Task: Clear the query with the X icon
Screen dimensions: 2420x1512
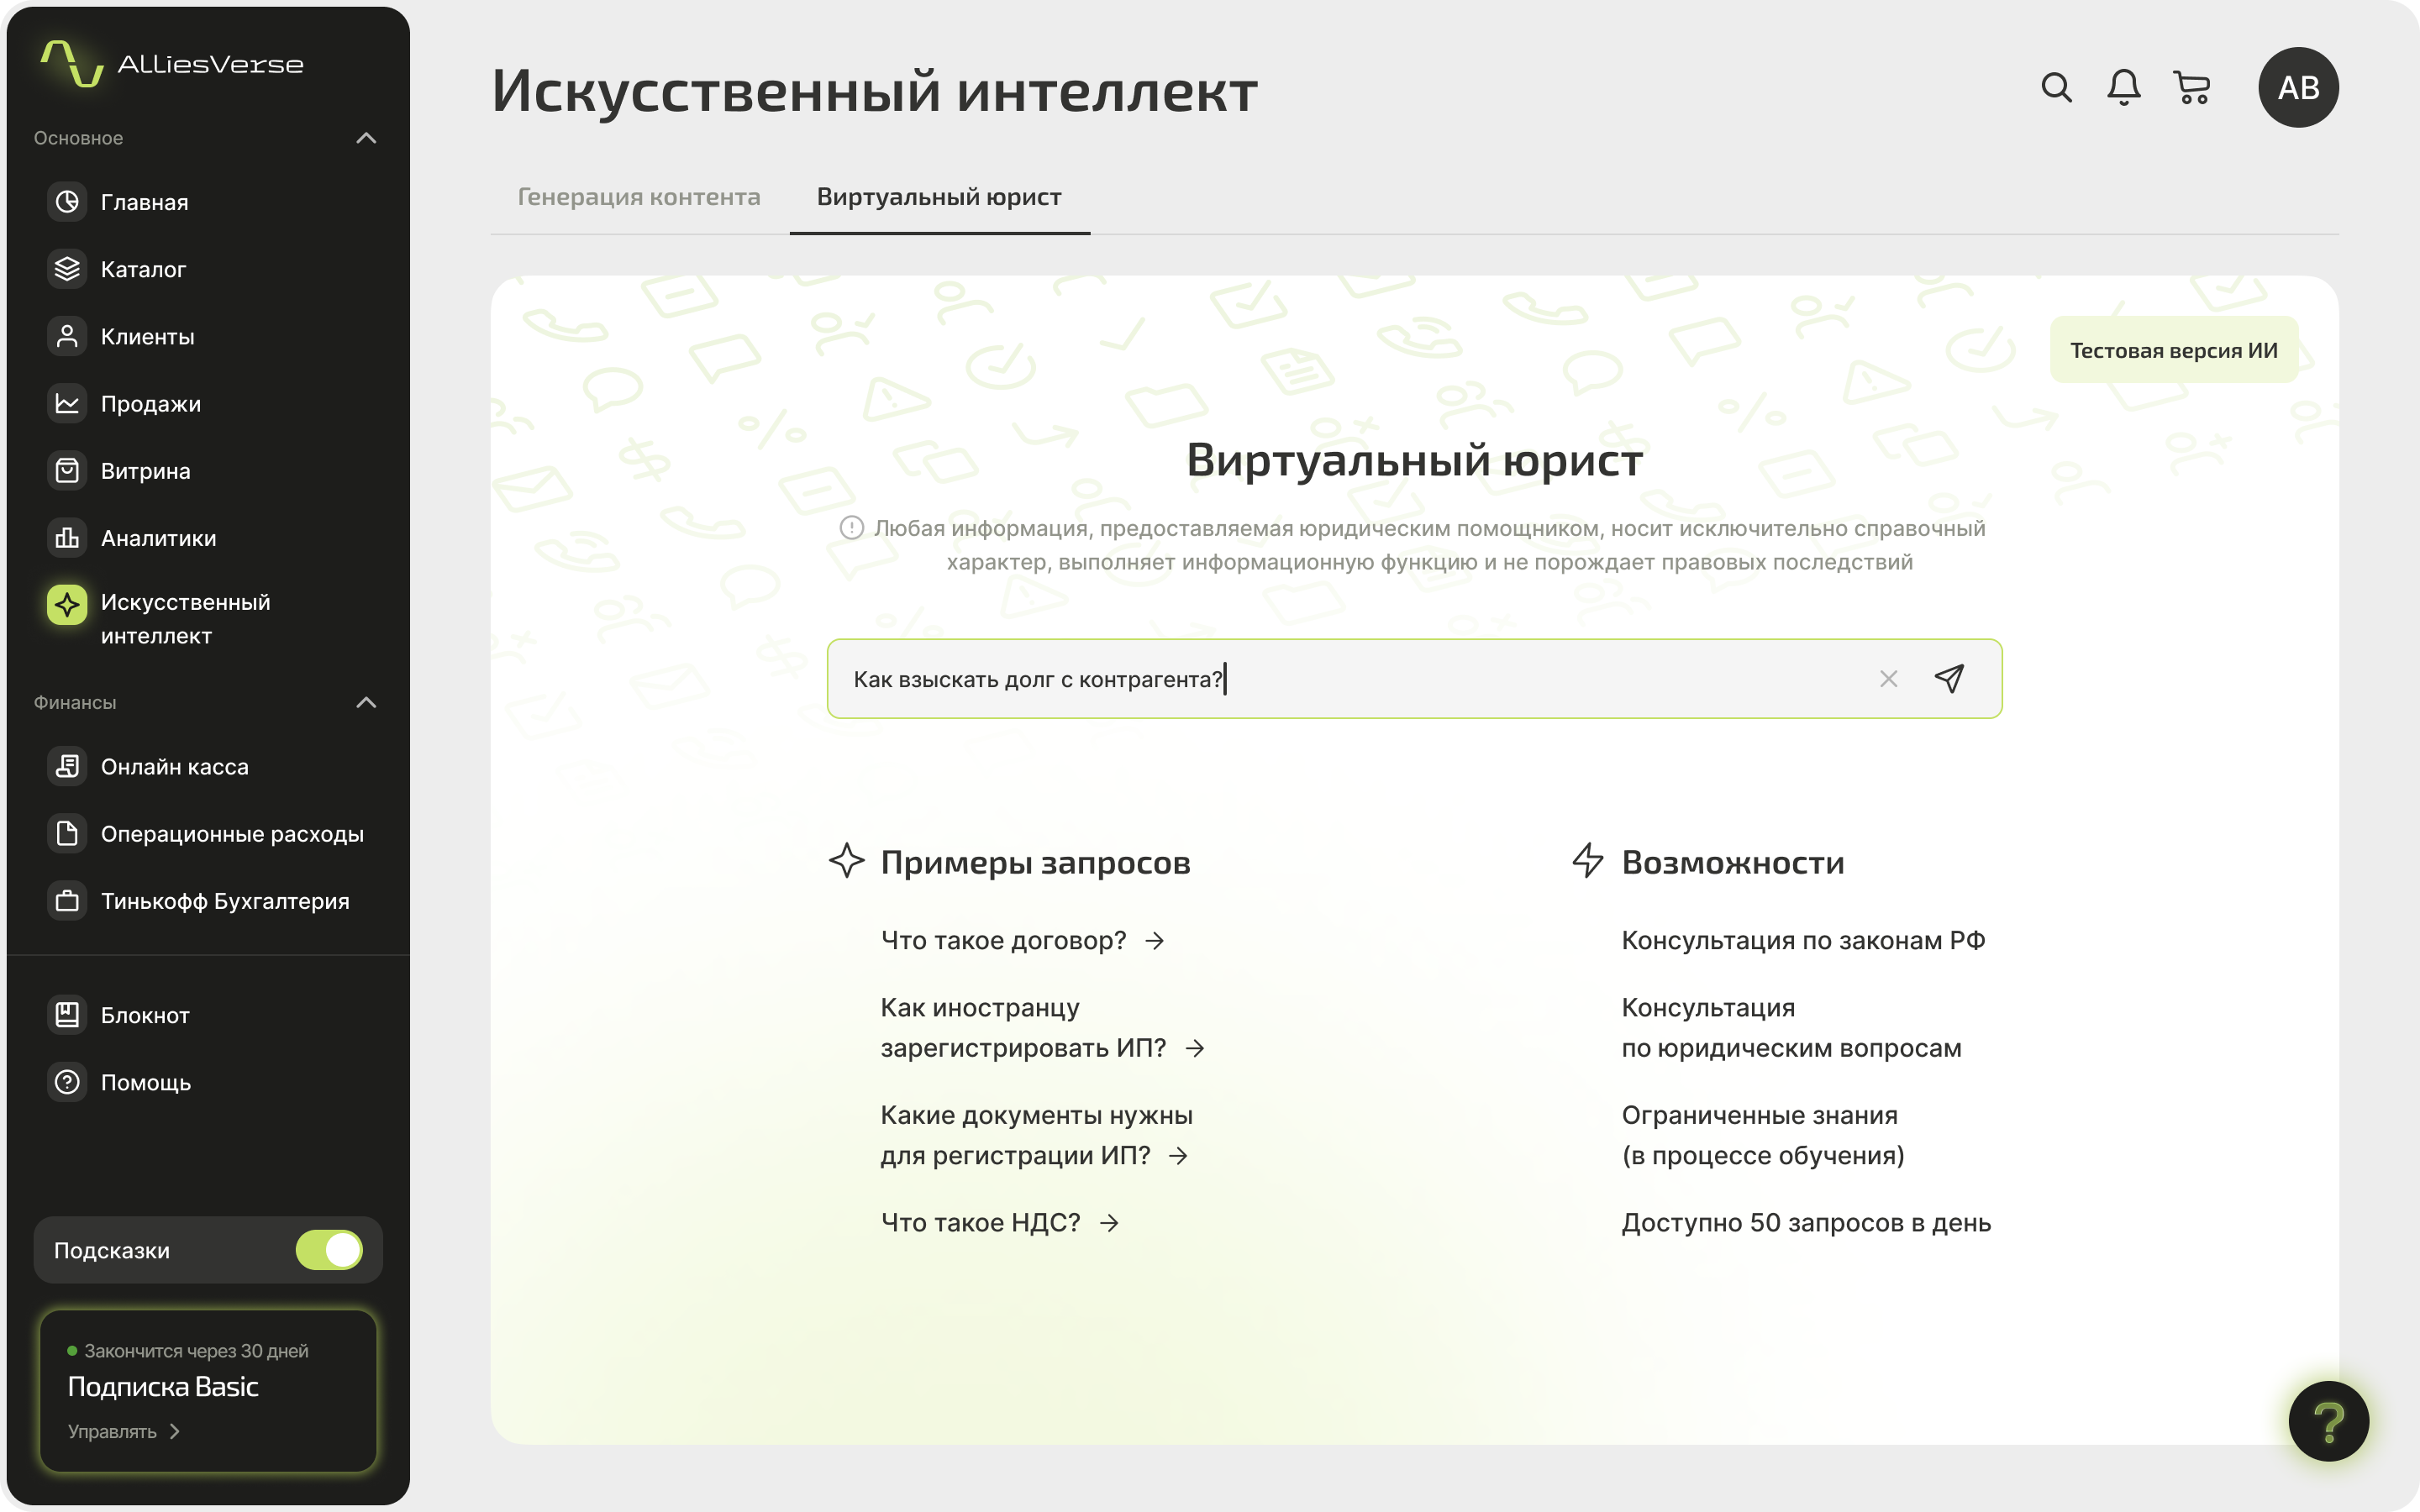Action: click(x=1888, y=679)
